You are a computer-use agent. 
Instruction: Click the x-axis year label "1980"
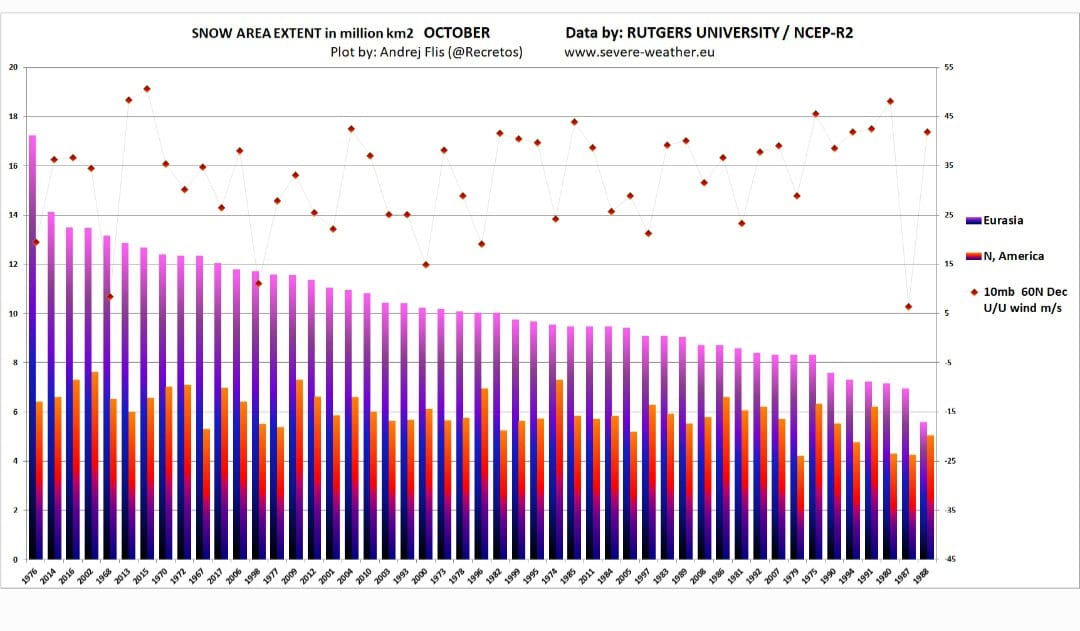coord(884,576)
